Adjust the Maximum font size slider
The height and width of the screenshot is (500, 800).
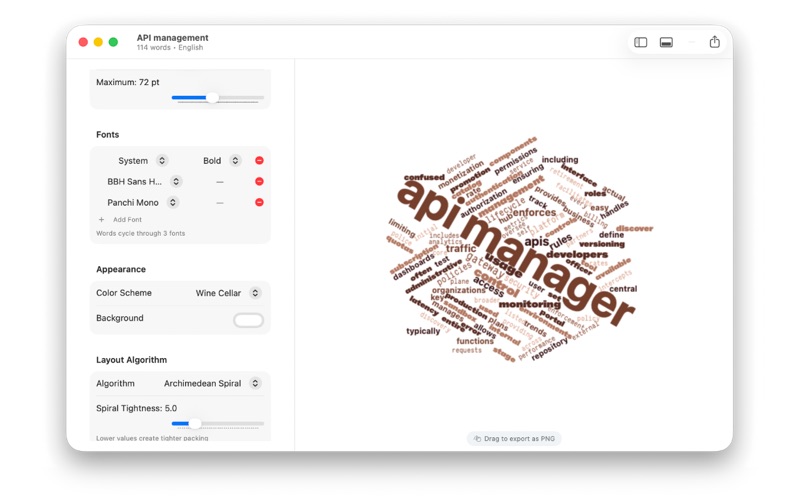click(218, 97)
